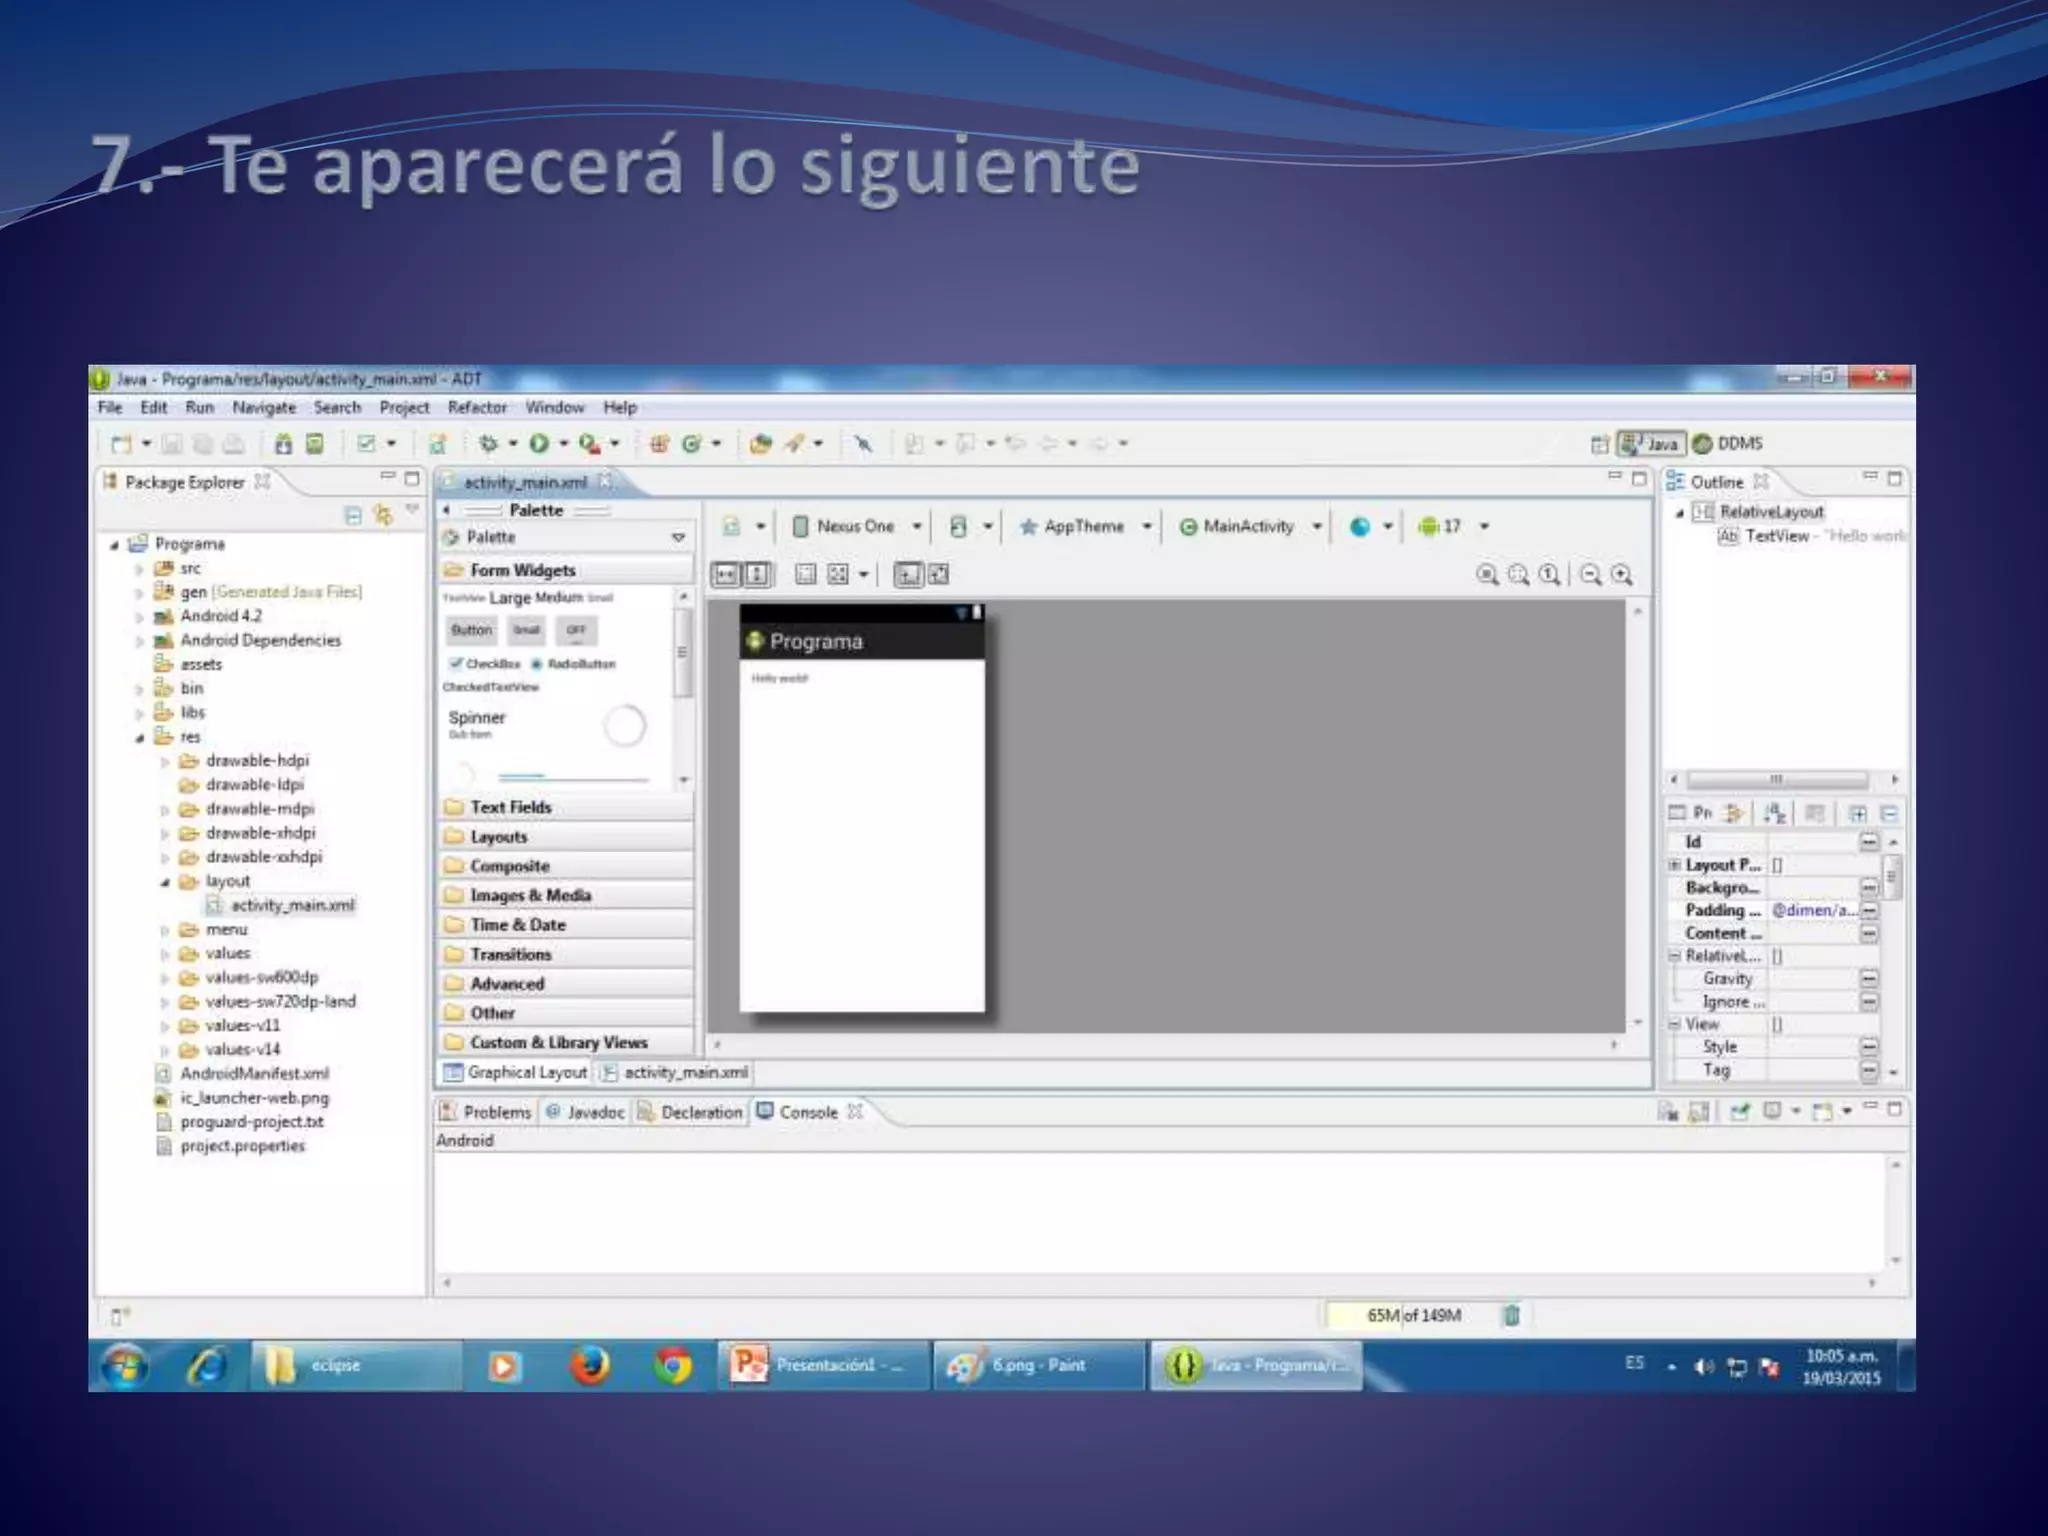The width and height of the screenshot is (2048, 1536).
Task: Open the Text Fields palette category
Action: click(x=510, y=807)
